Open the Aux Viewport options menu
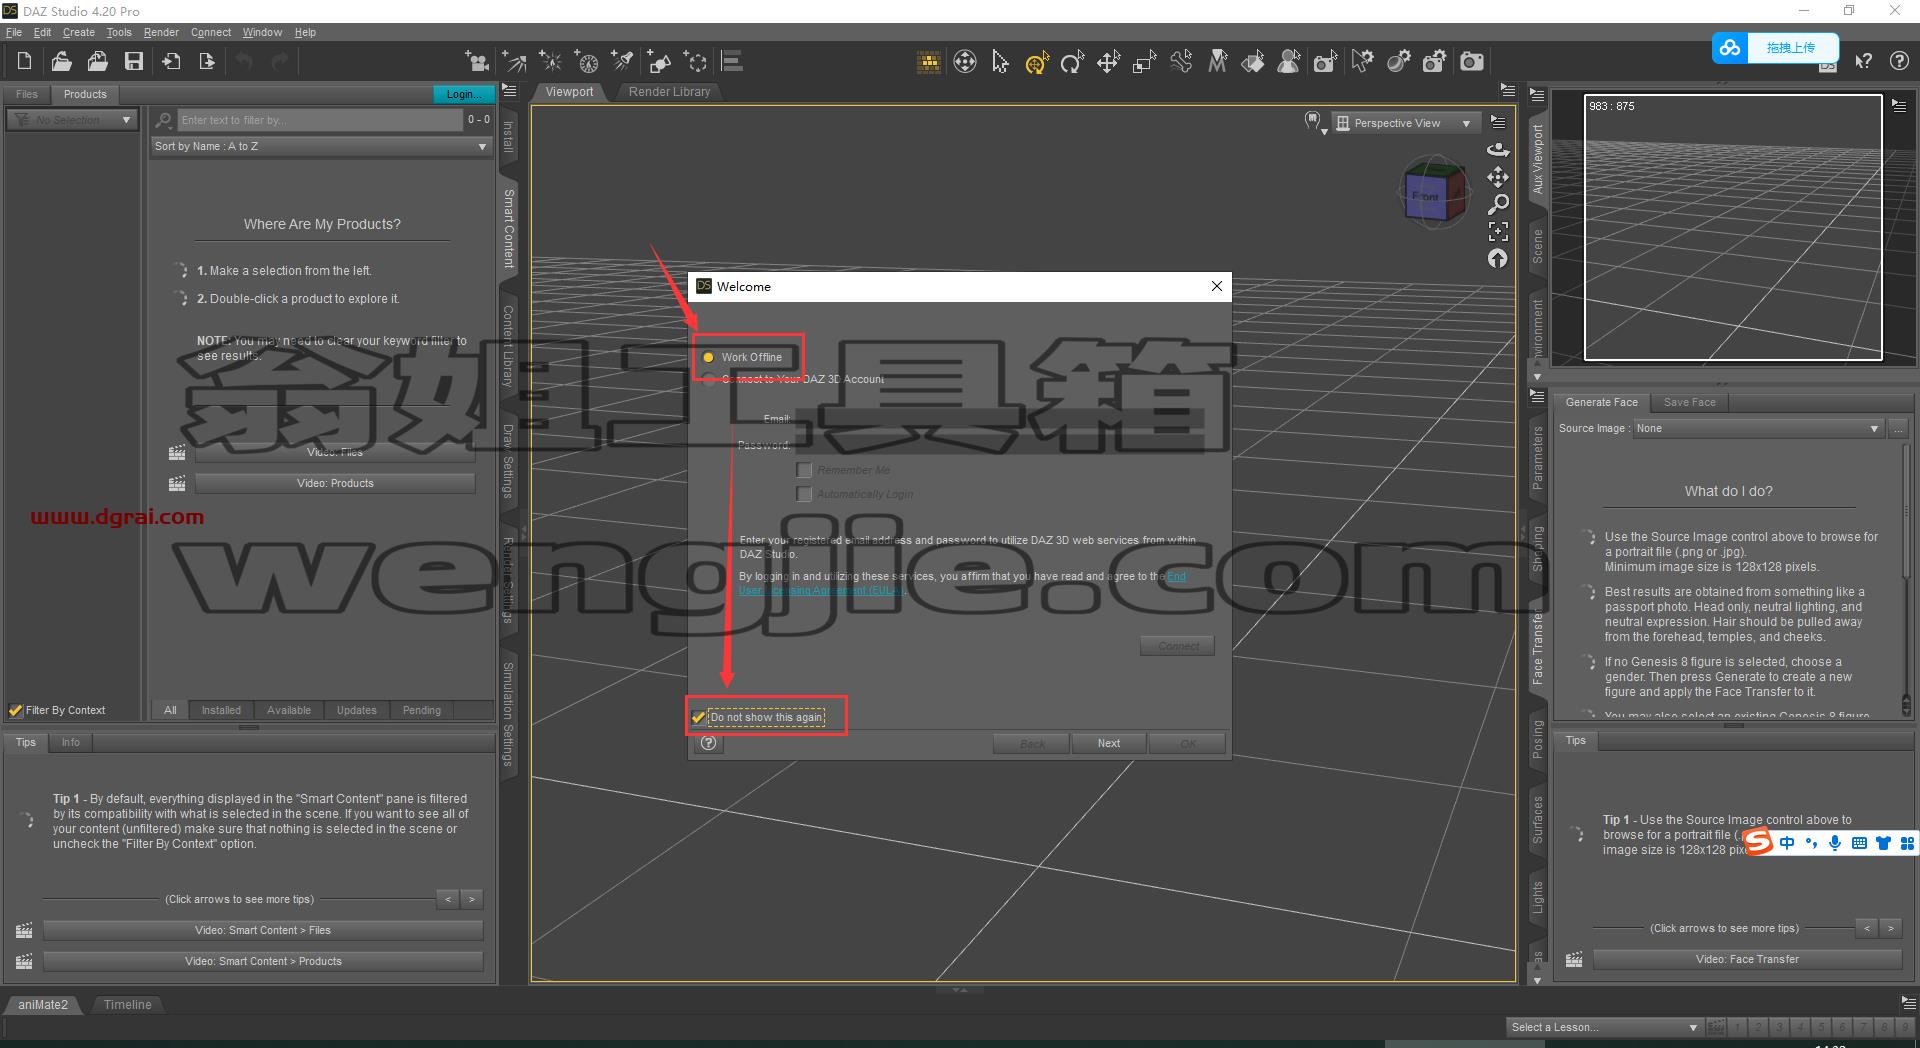 [x=1899, y=106]
